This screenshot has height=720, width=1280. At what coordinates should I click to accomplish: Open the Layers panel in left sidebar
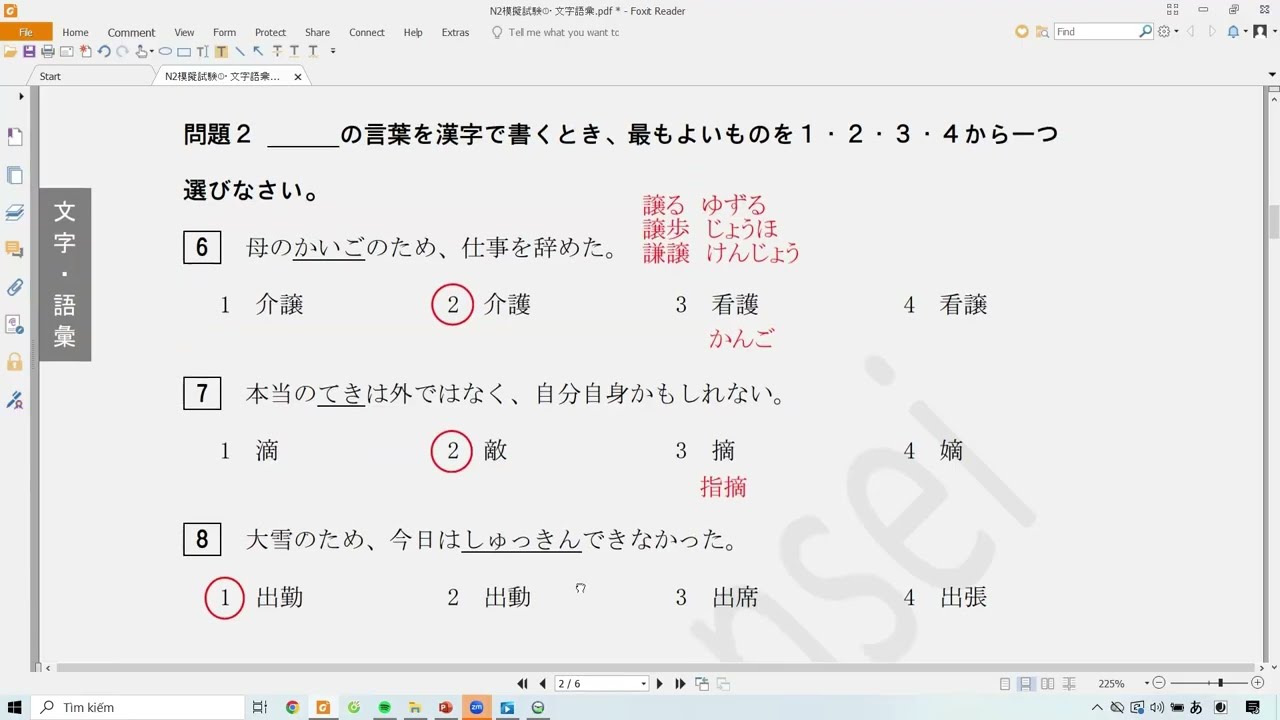pyautogui.click(x=14, y=212)
